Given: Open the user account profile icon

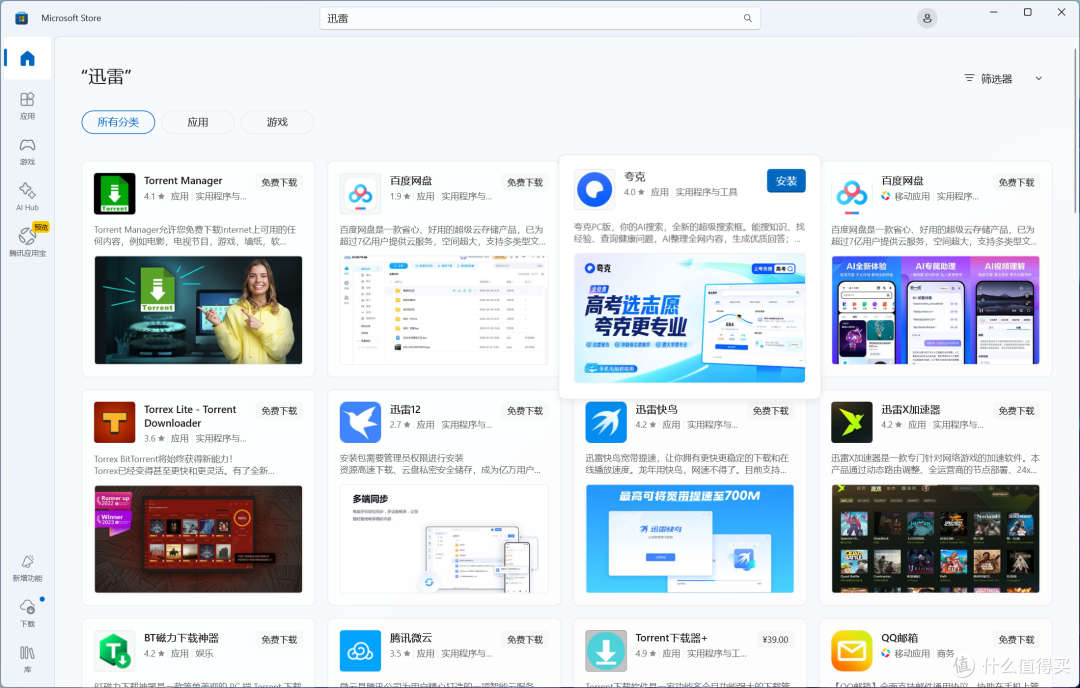Looking at the screenshot, I should [x=926, y=19].
